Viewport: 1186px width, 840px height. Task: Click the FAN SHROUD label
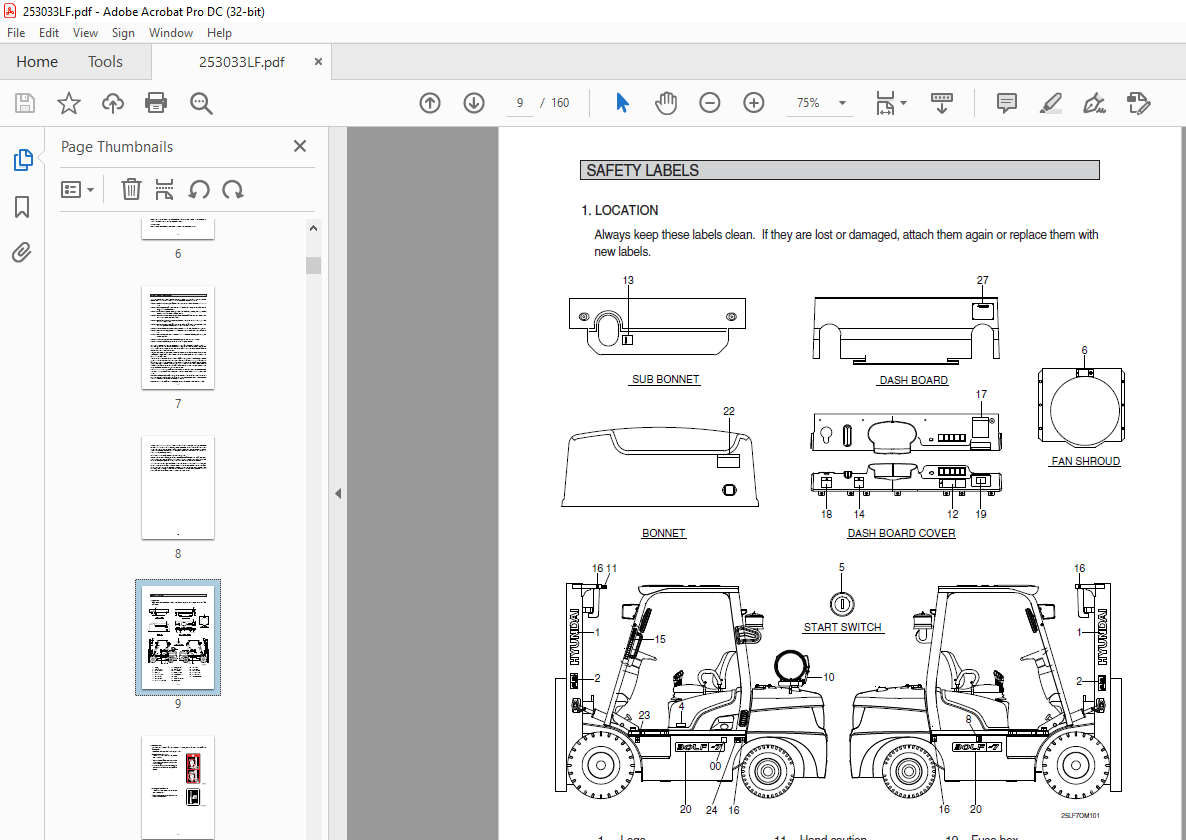[x=1085, y=461]
